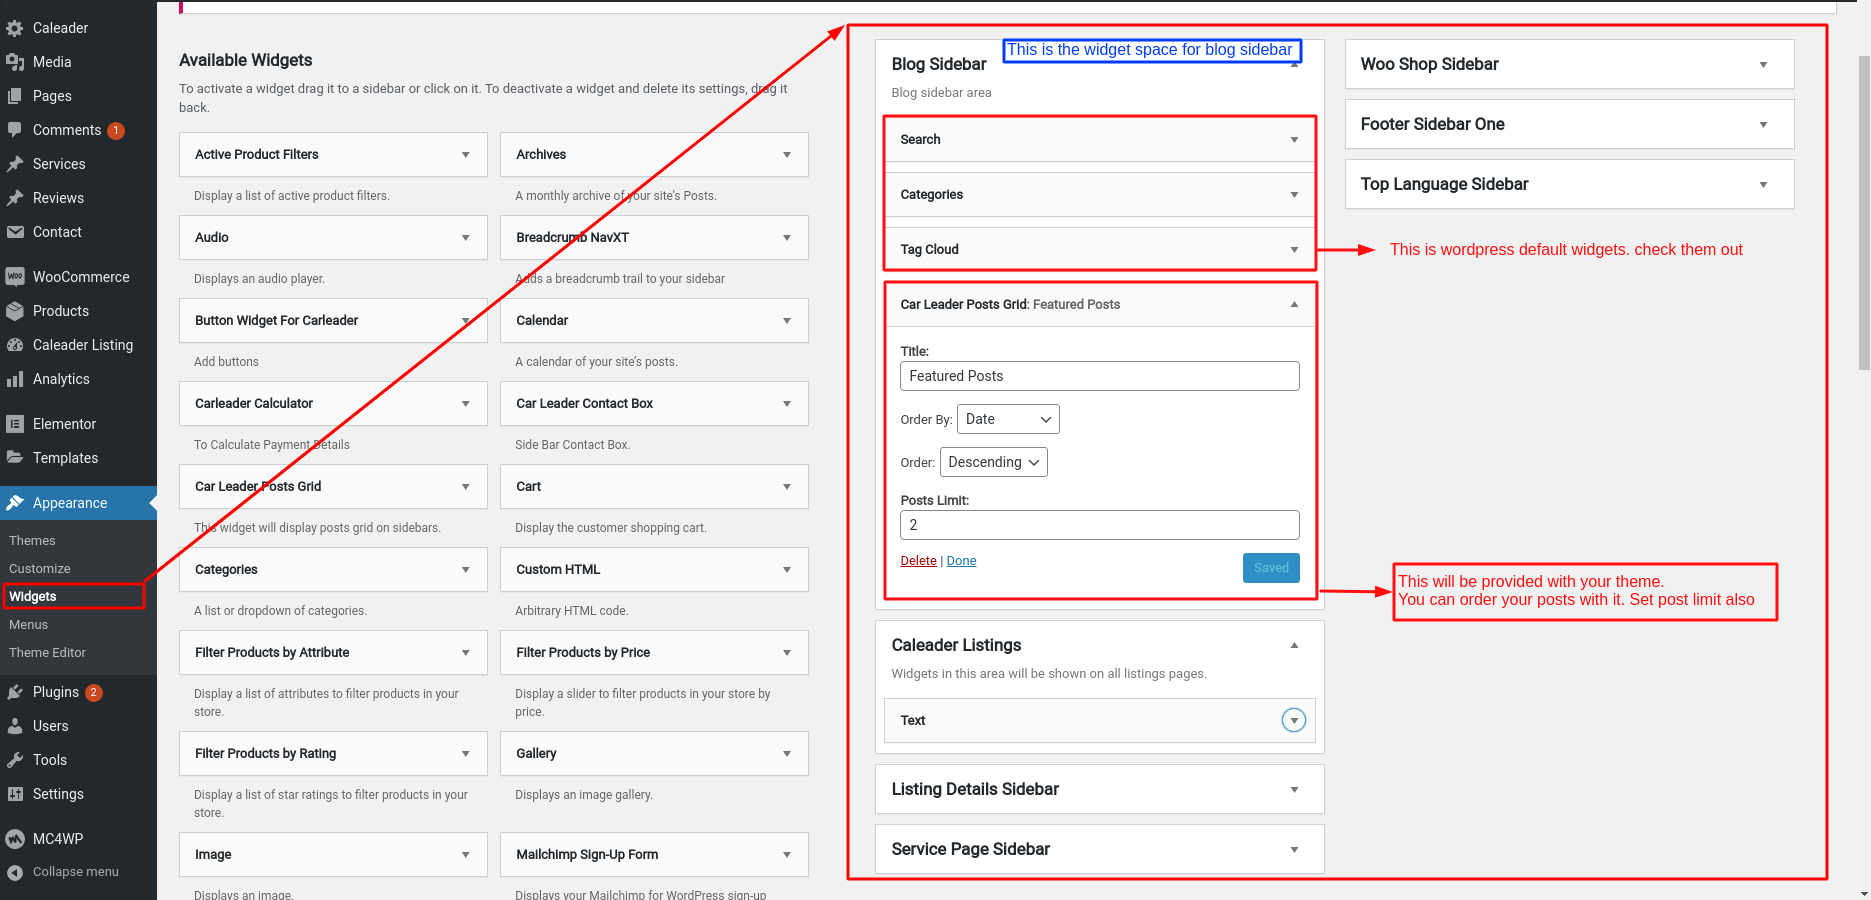Change the Descending order dropdown
The height and width of the screenshot is (900, 1871).
pyautogui.click(x=993, y=461)
